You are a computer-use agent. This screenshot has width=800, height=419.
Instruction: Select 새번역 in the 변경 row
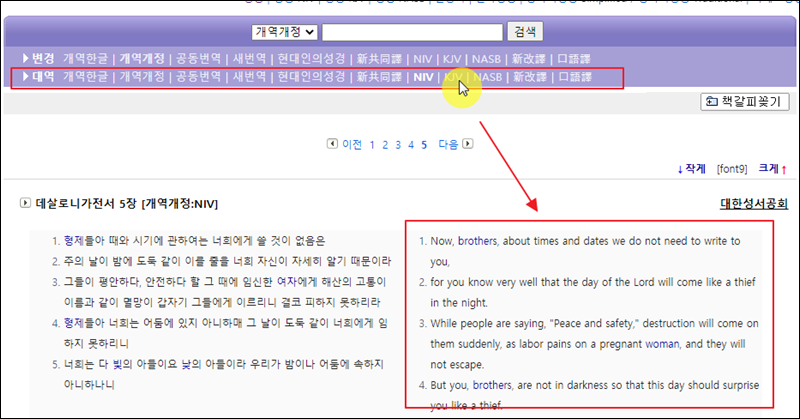249,59
